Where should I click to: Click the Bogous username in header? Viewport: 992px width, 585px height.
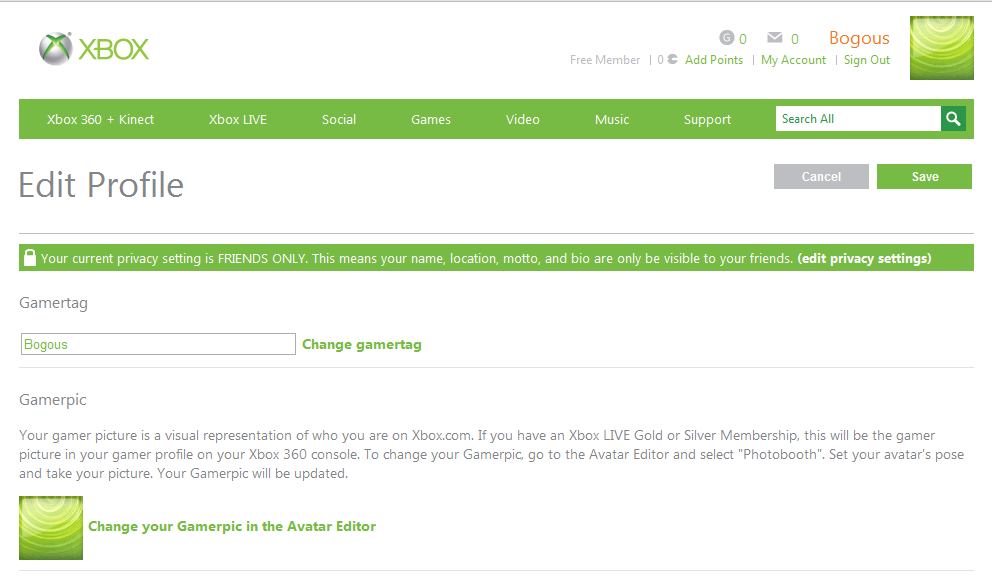(859, 38)
